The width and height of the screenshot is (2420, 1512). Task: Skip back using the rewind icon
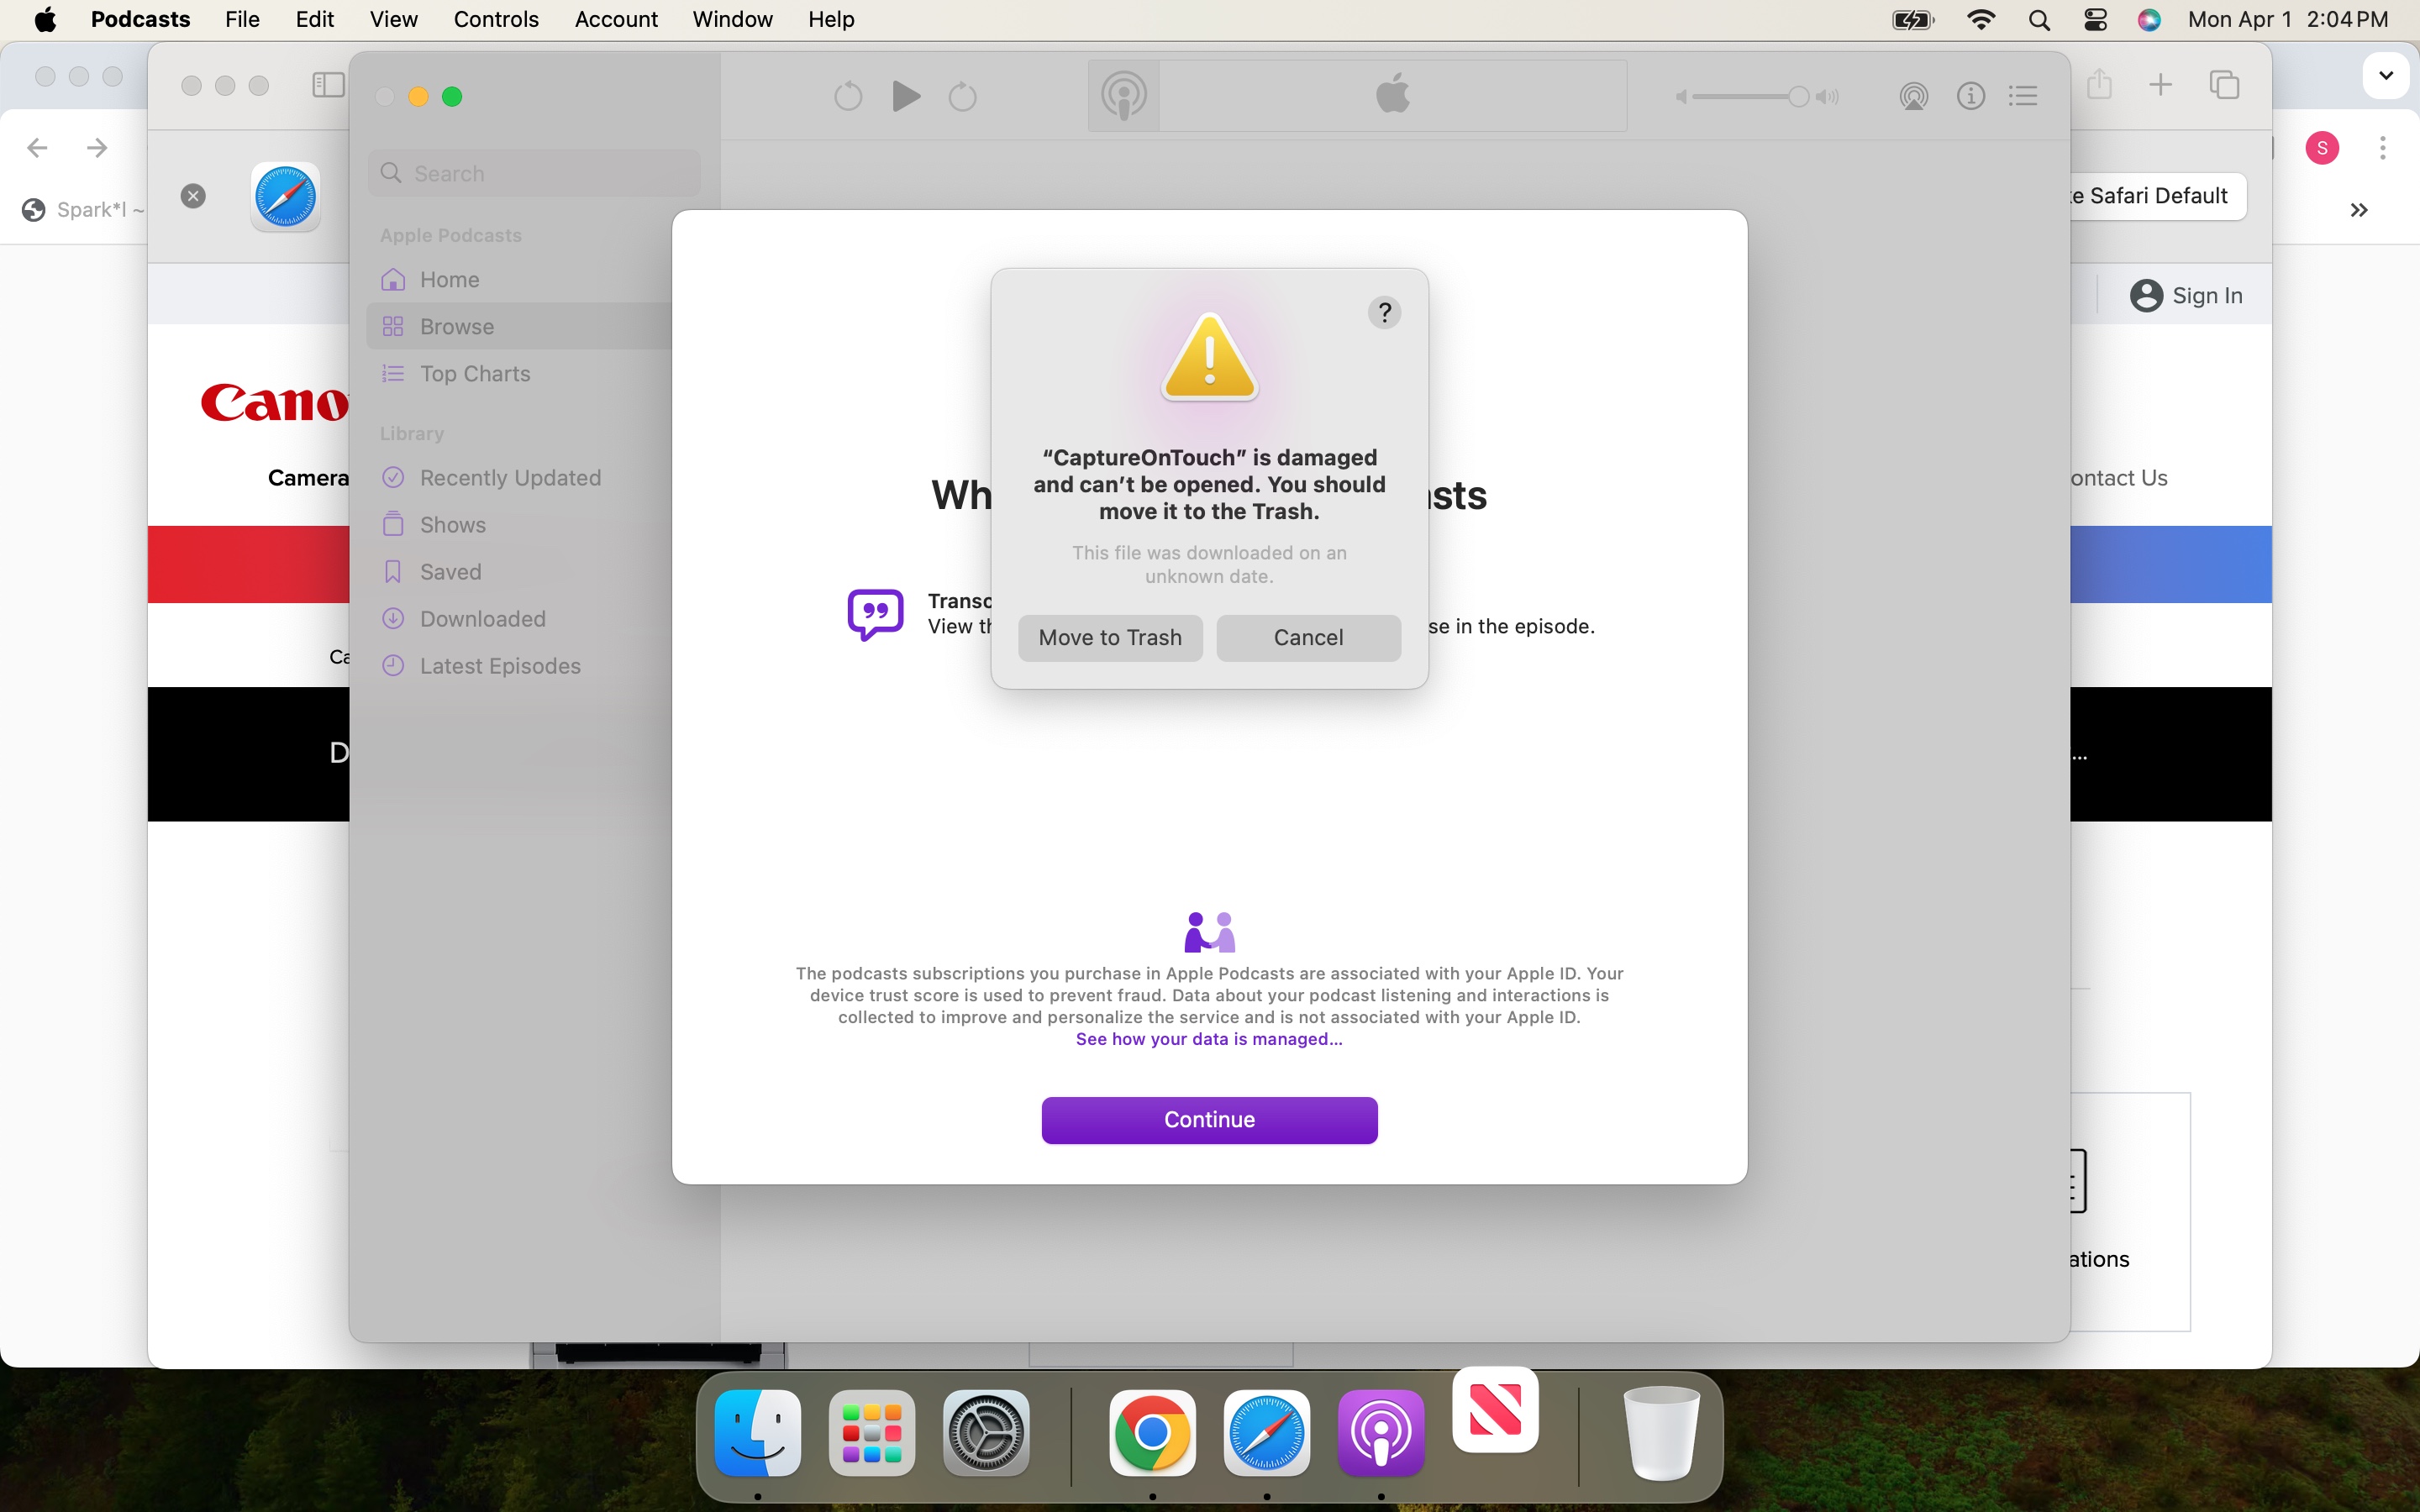pos(847,96)
